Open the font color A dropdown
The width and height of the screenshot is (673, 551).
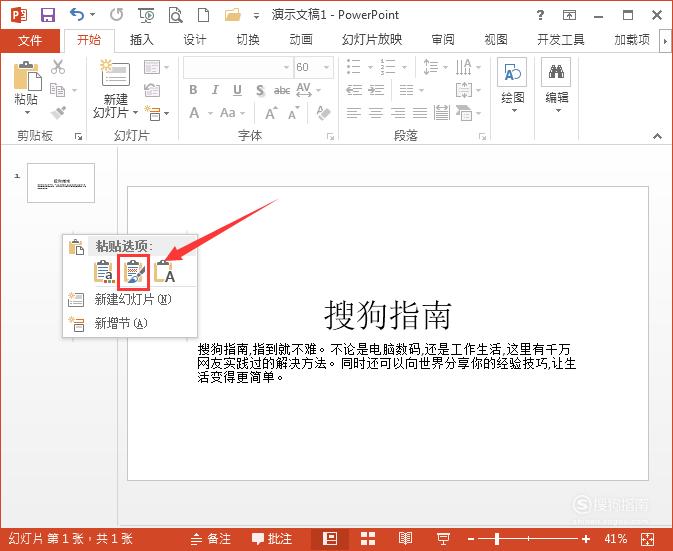[210, 113]
